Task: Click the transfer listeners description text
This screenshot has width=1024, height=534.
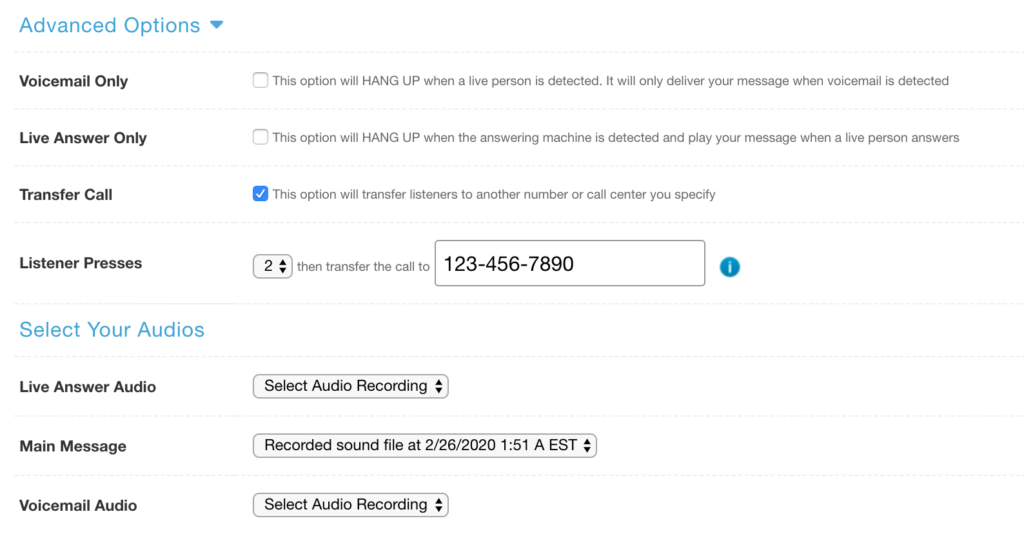Action: (494, 195)
